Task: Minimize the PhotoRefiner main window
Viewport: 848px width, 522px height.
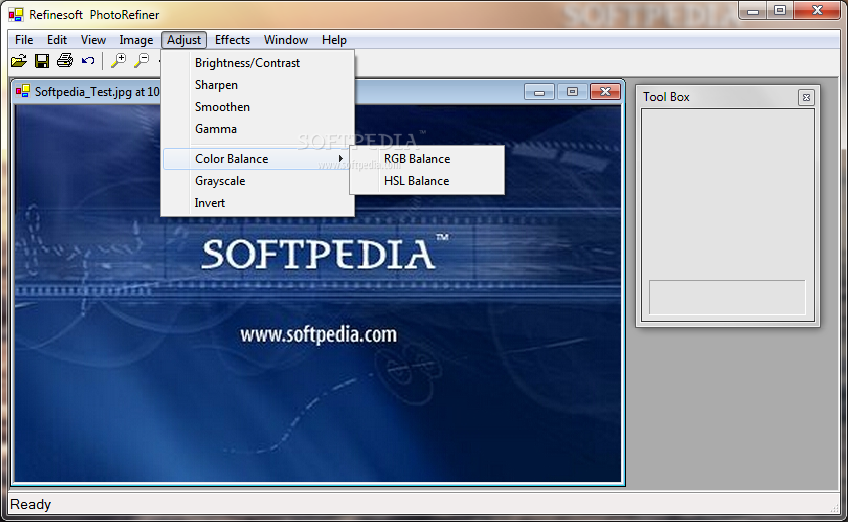Action: point(753,11)
